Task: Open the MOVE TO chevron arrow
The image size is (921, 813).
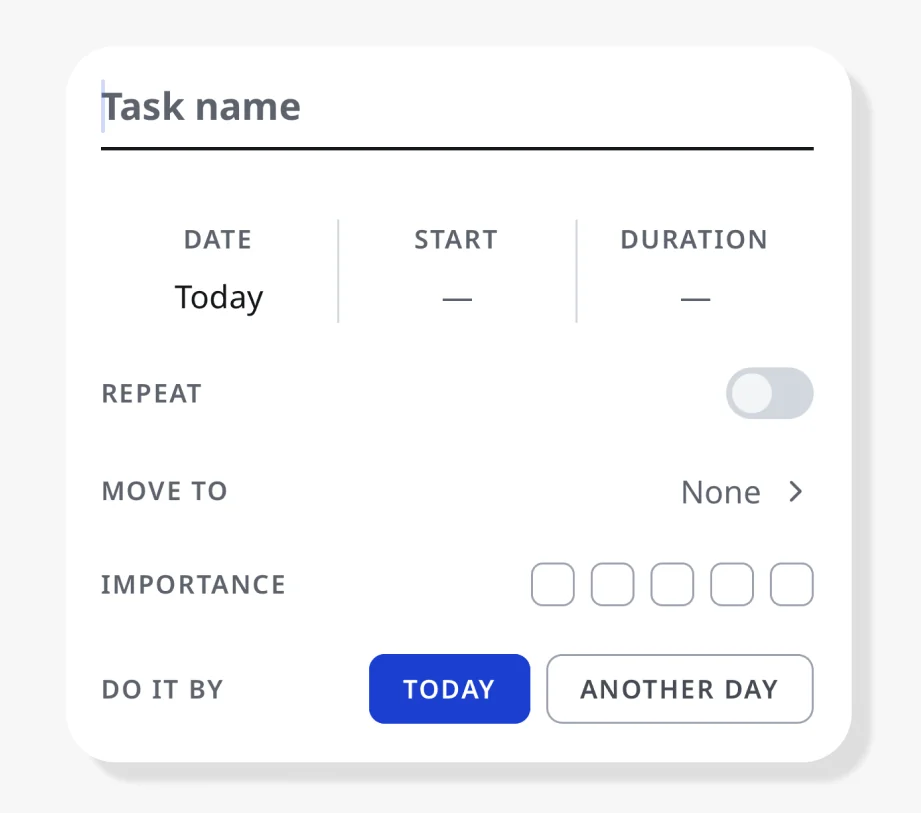Action: tap(796, 492)
